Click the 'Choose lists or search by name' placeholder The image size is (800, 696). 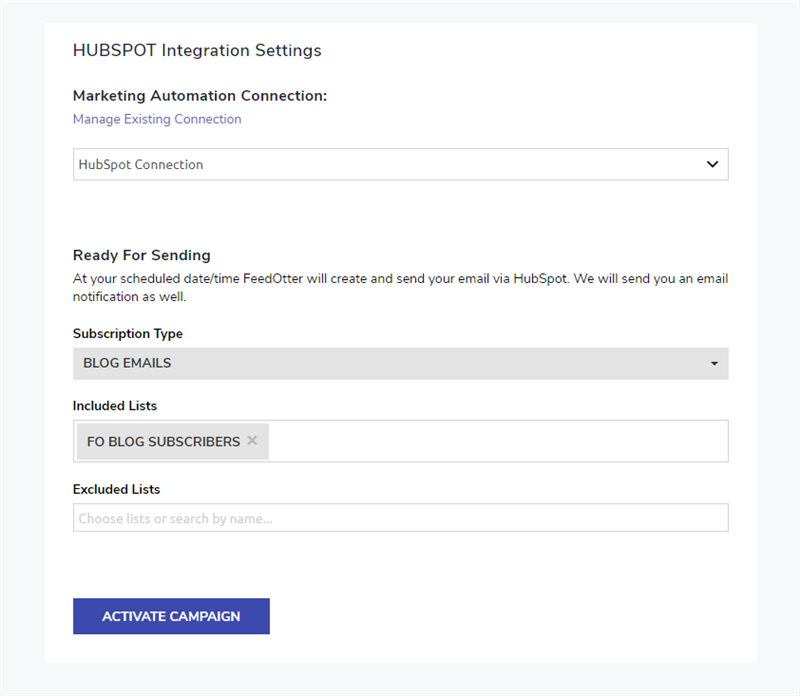176,518
